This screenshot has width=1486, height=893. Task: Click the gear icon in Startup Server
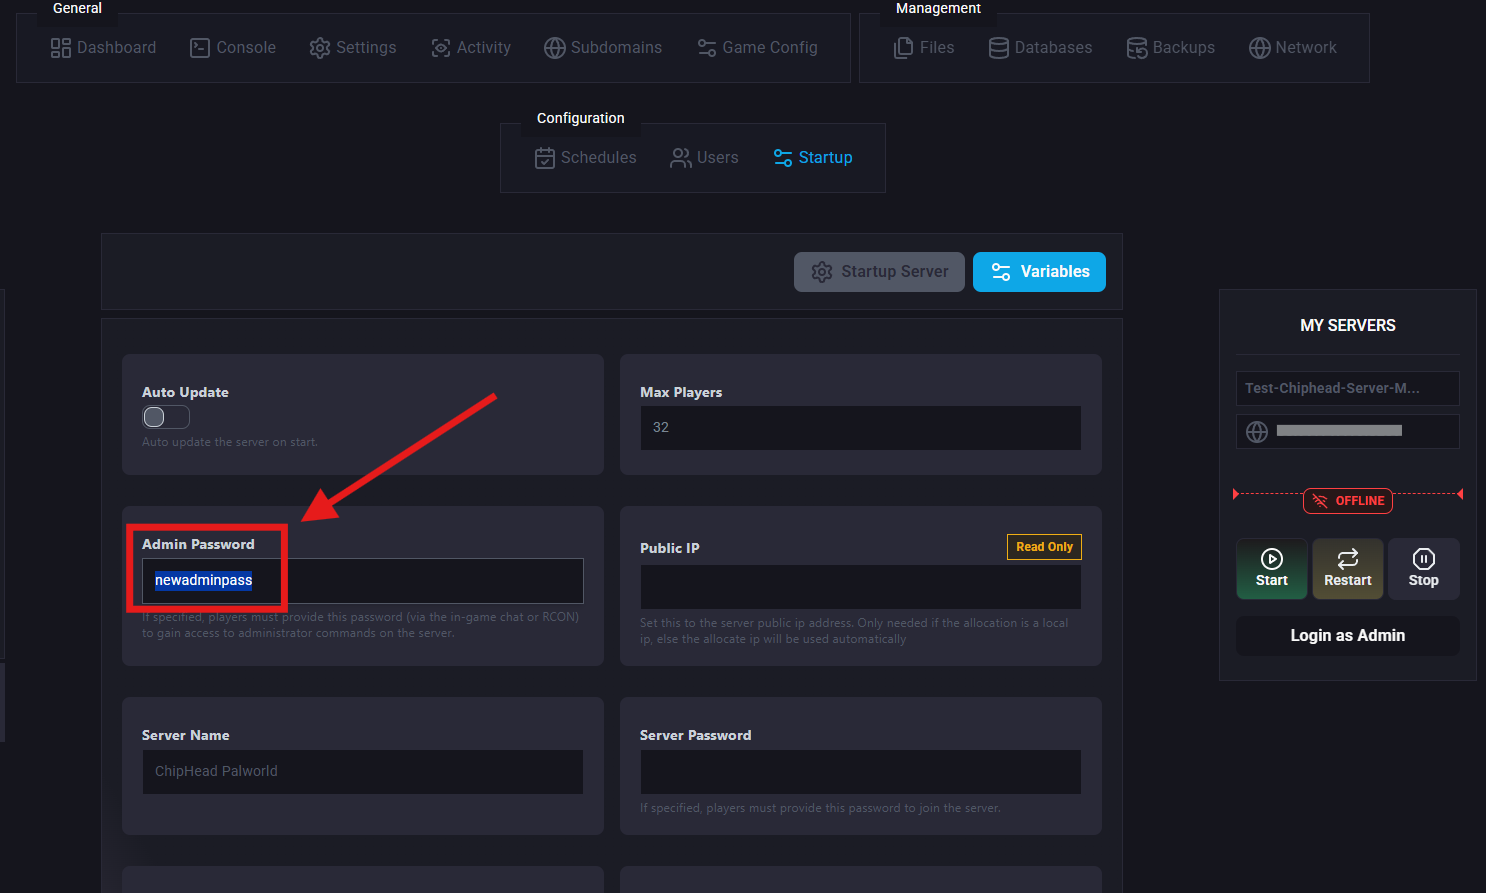pos(822,272)
